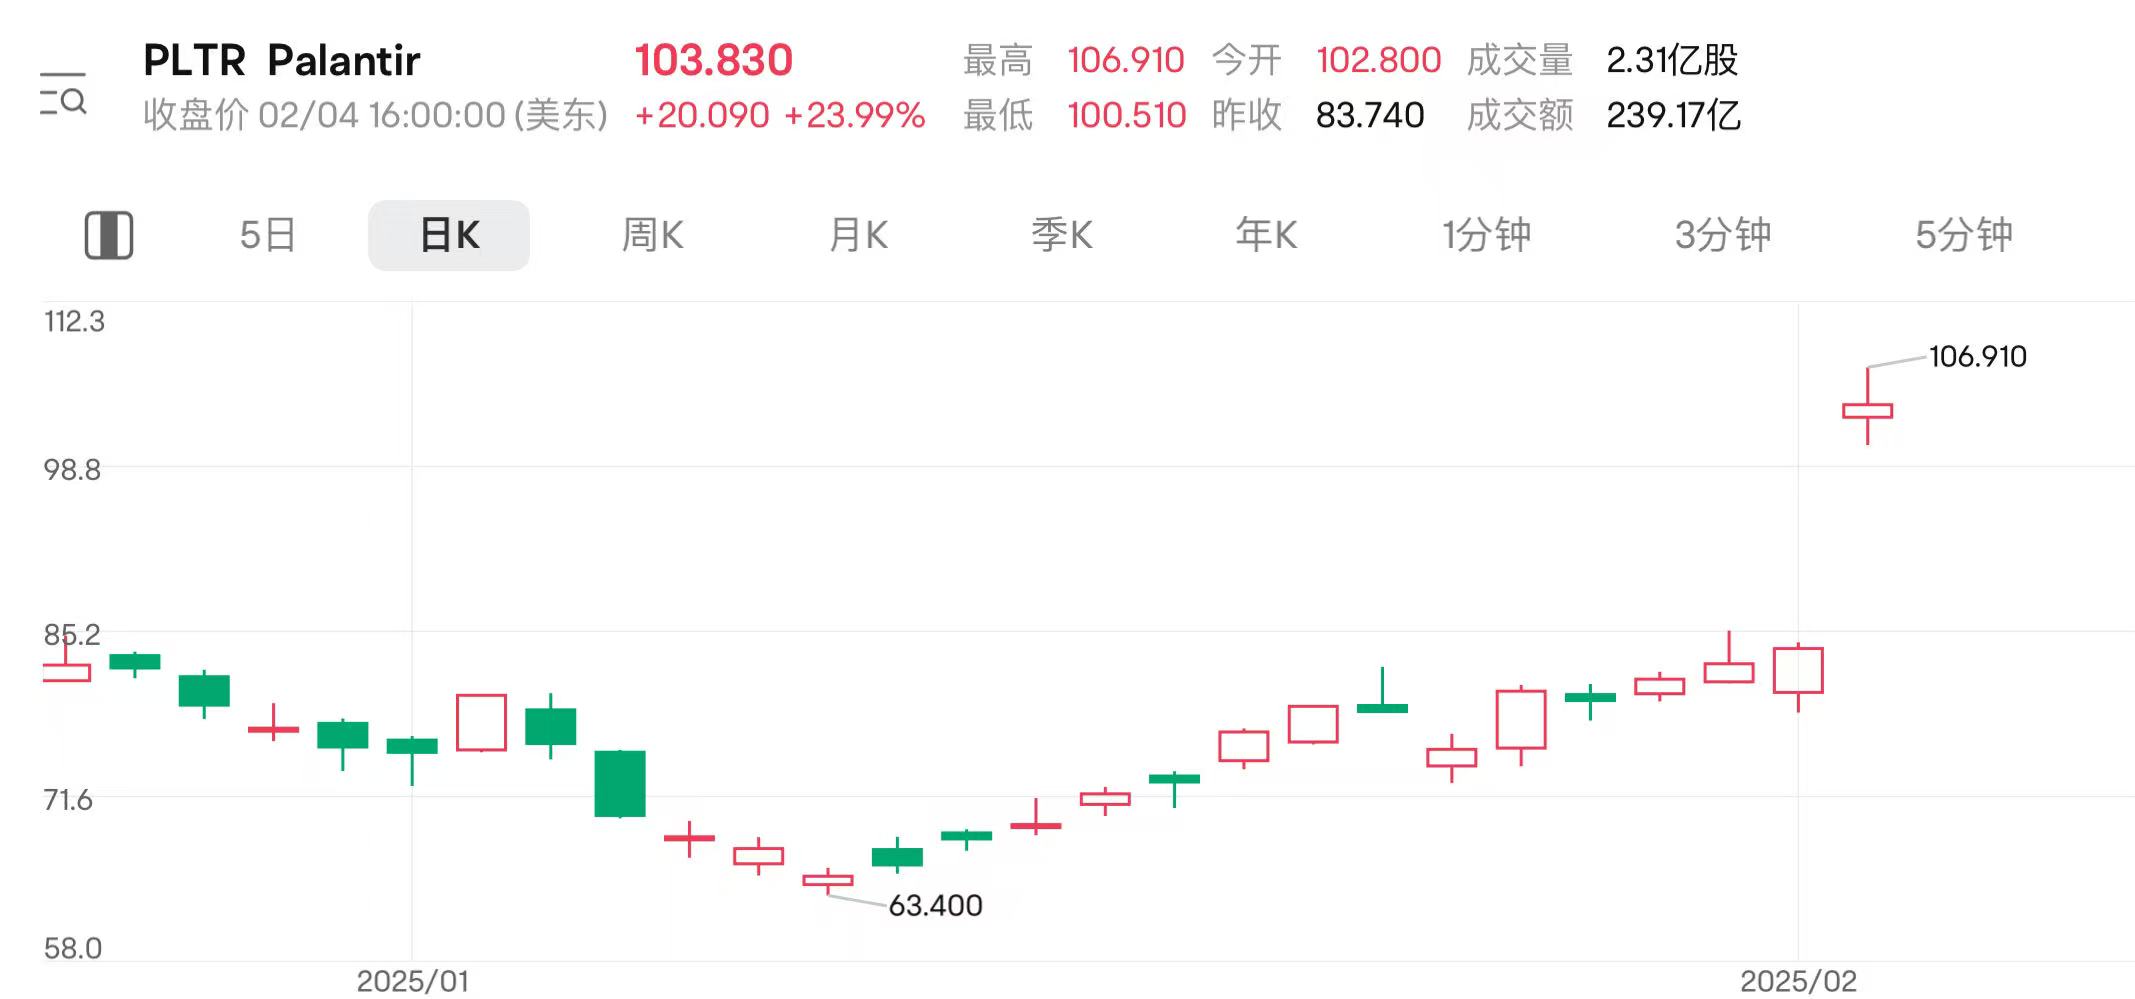Switch to 周K weekly chart
The width and height of the screenshot is (2135, 999).
[652, 235]
